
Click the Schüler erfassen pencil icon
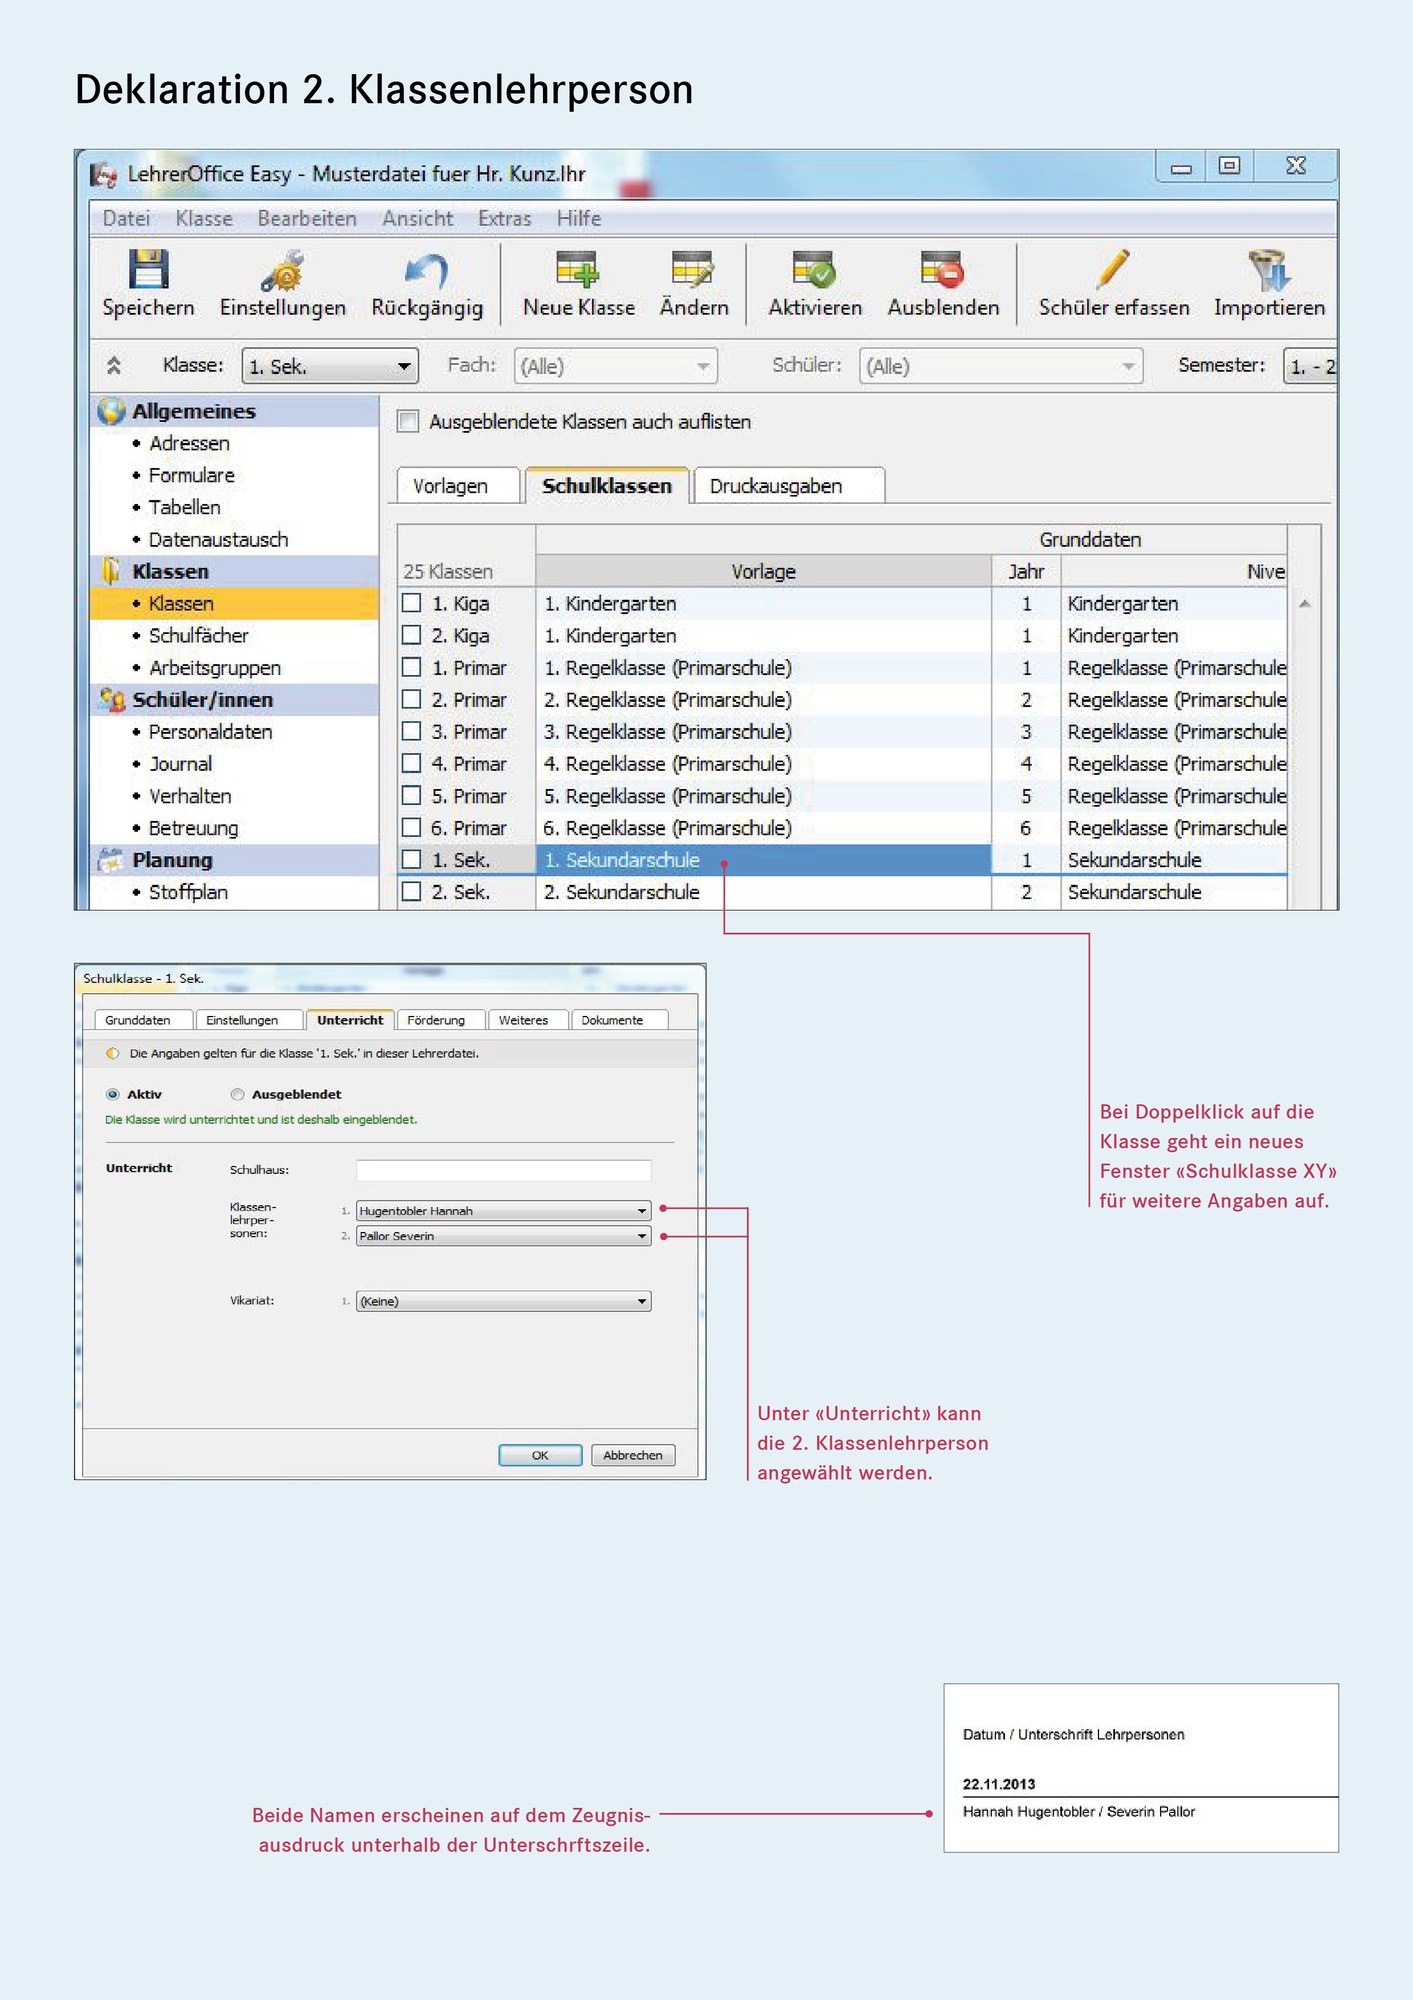coord(1113,270)
